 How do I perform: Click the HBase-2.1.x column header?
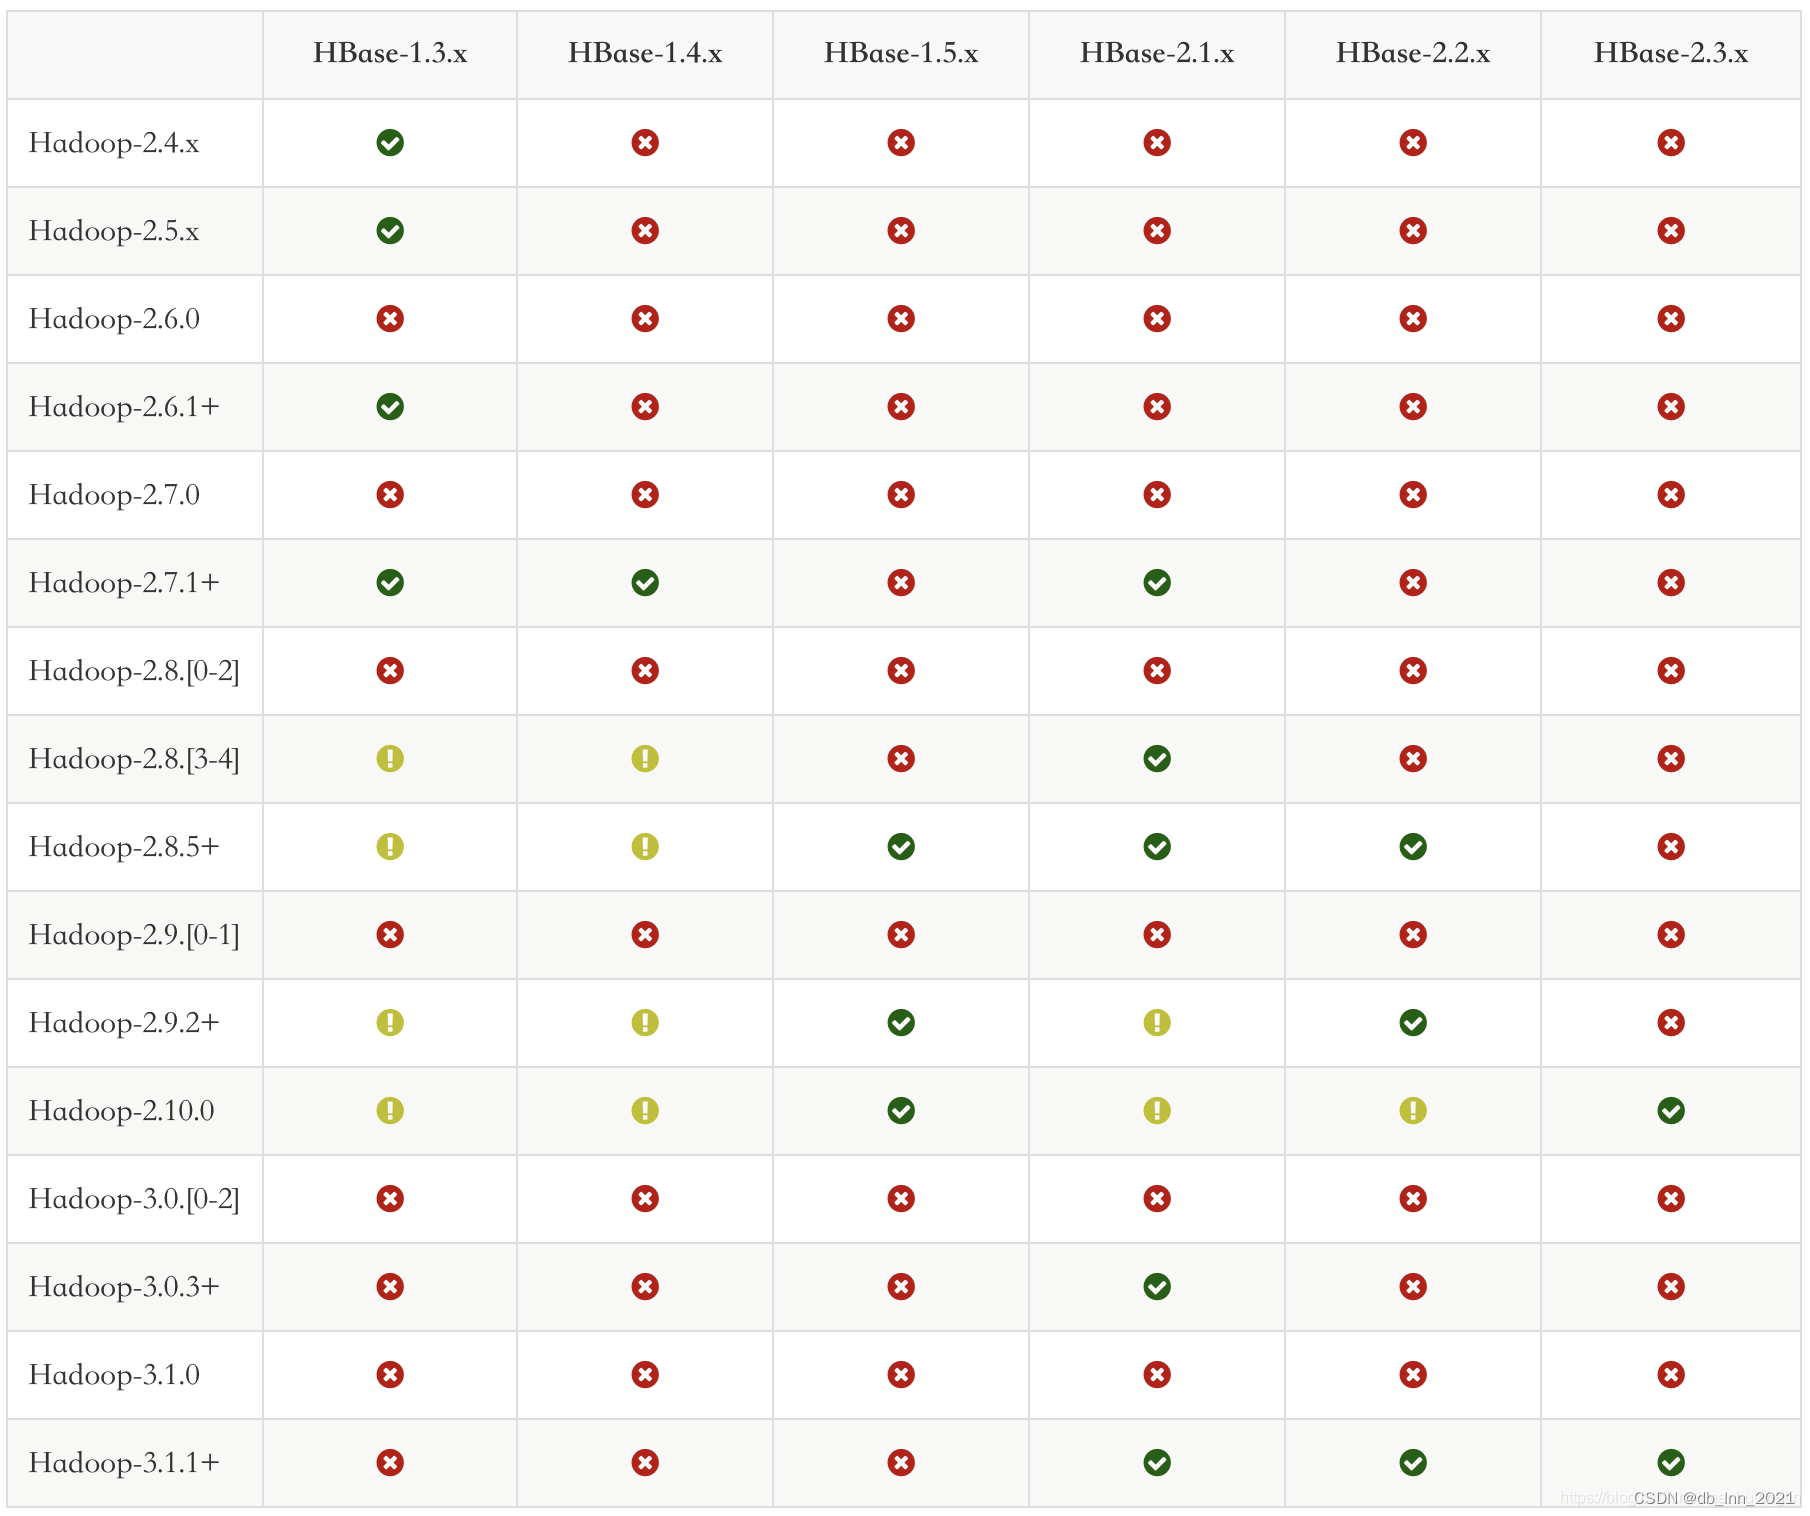pos(1157,53)
